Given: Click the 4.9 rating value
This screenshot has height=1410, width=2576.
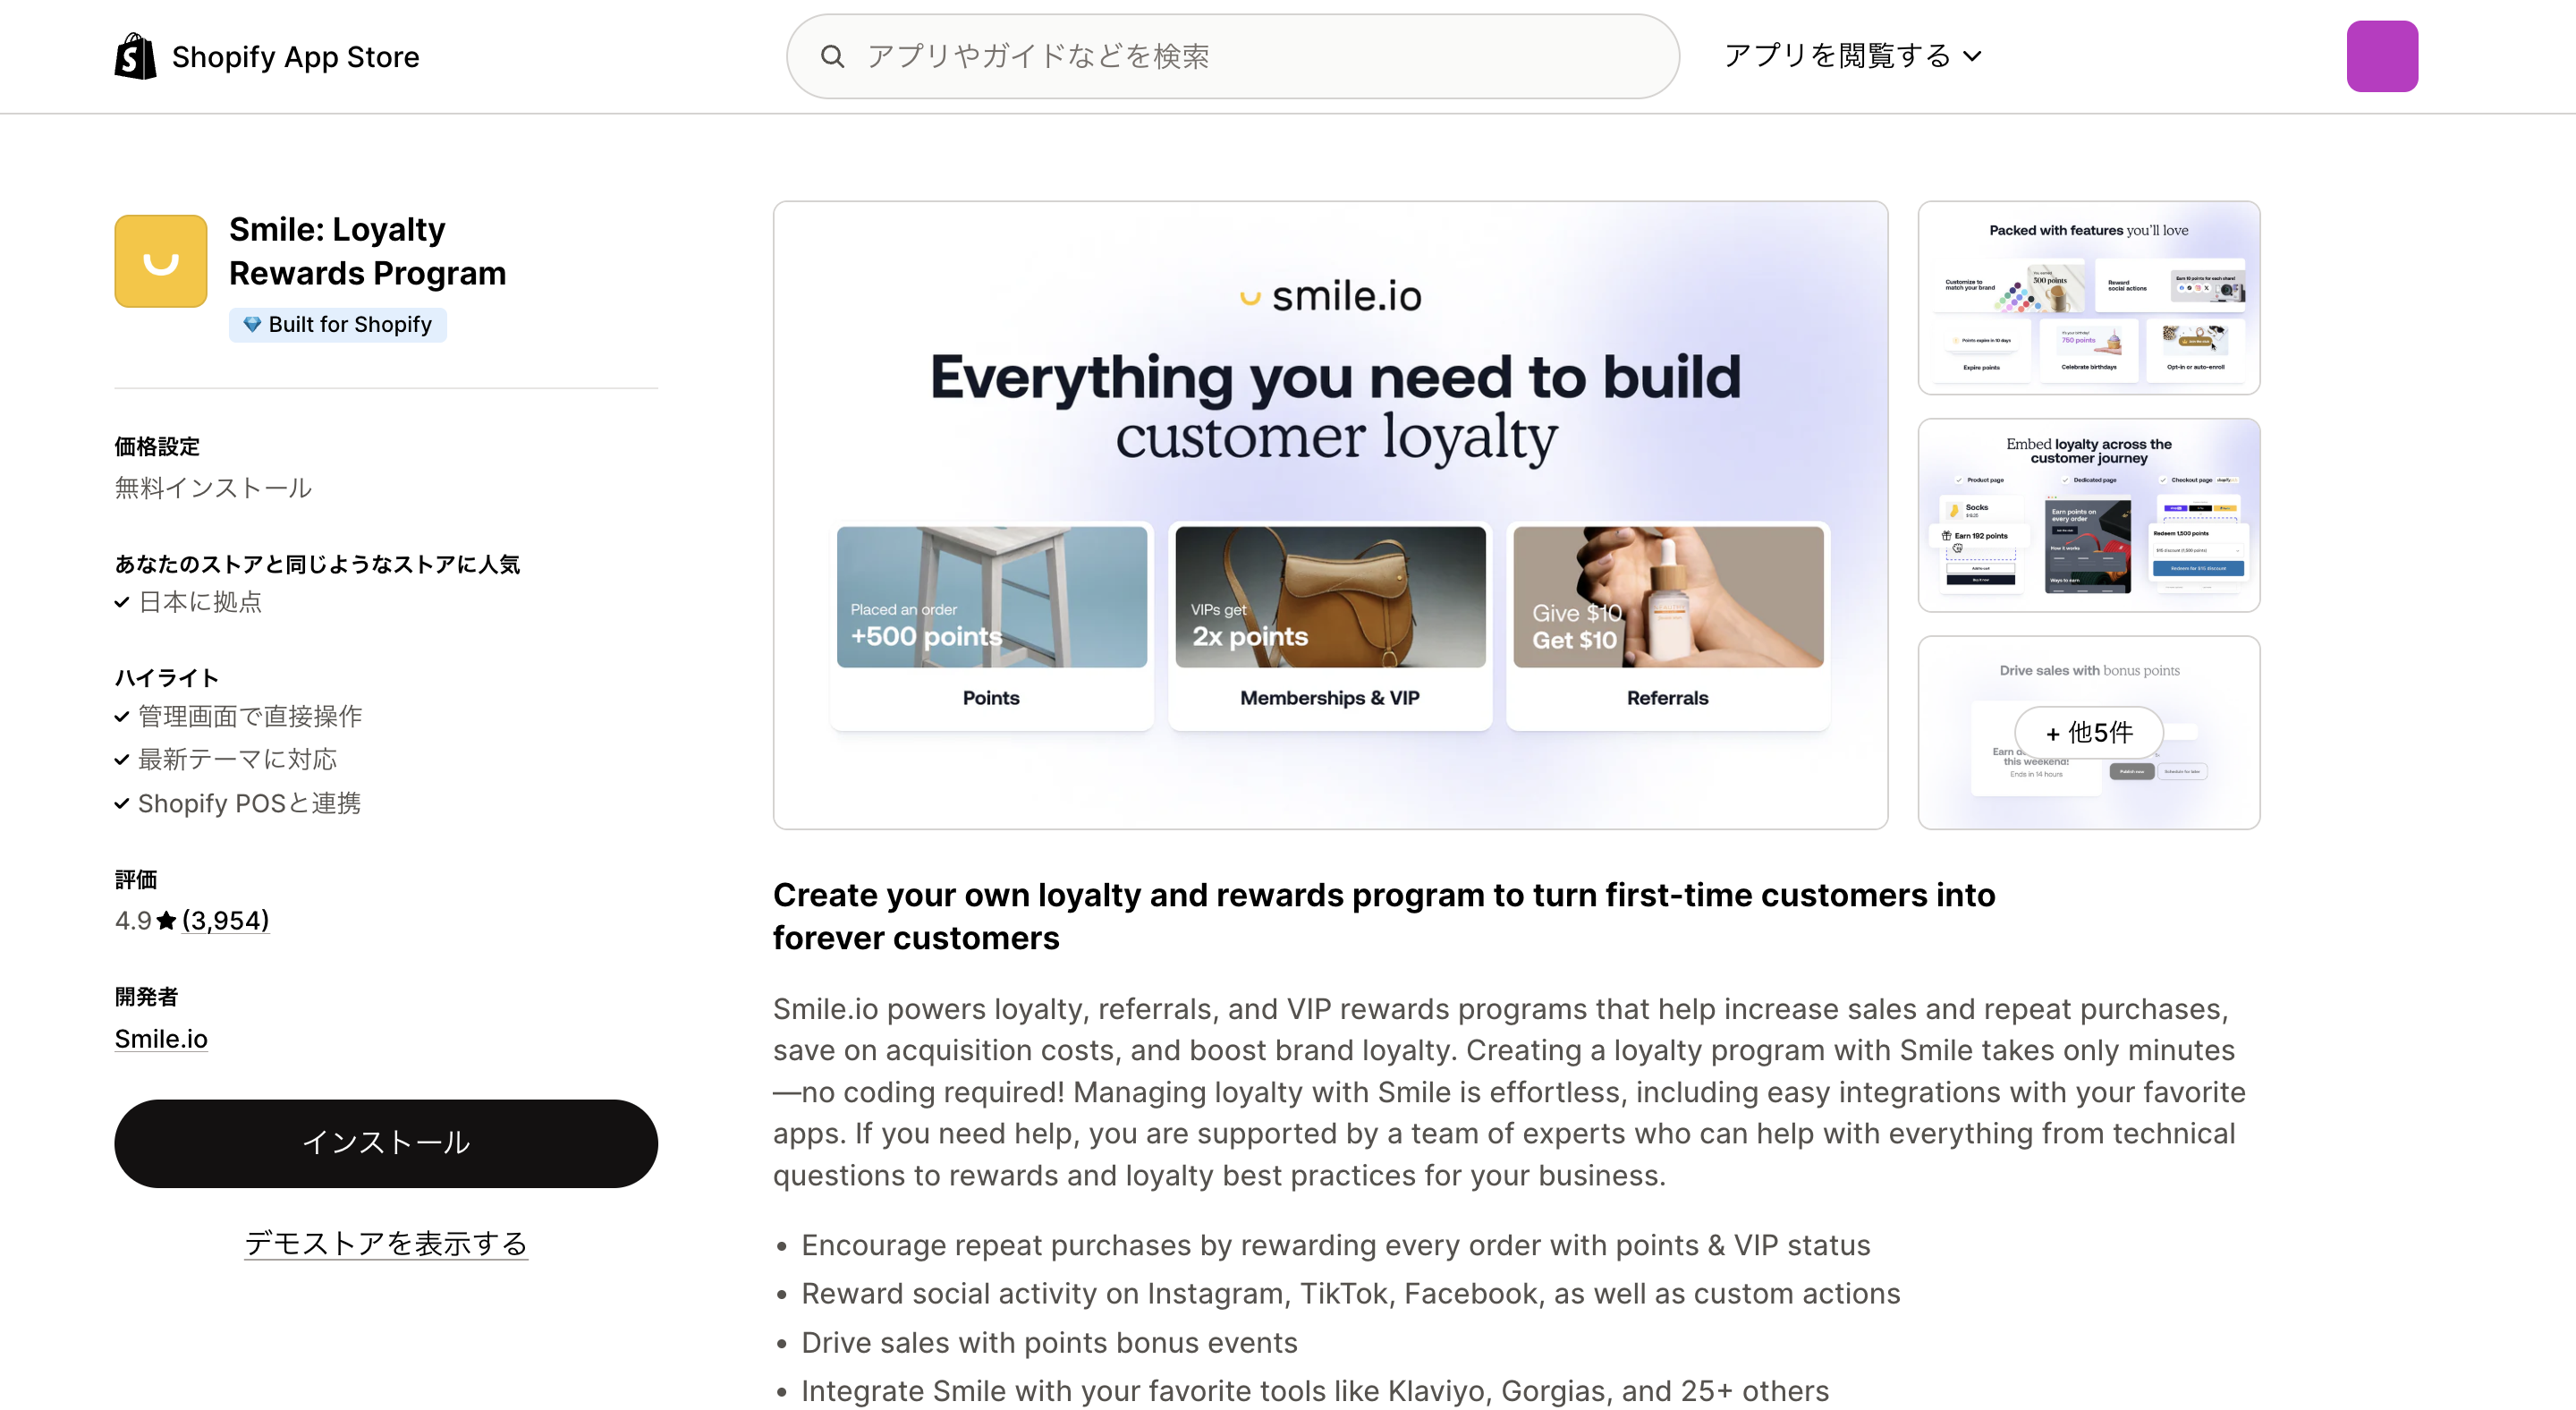Looking at the screenshot, I should 133,920.
